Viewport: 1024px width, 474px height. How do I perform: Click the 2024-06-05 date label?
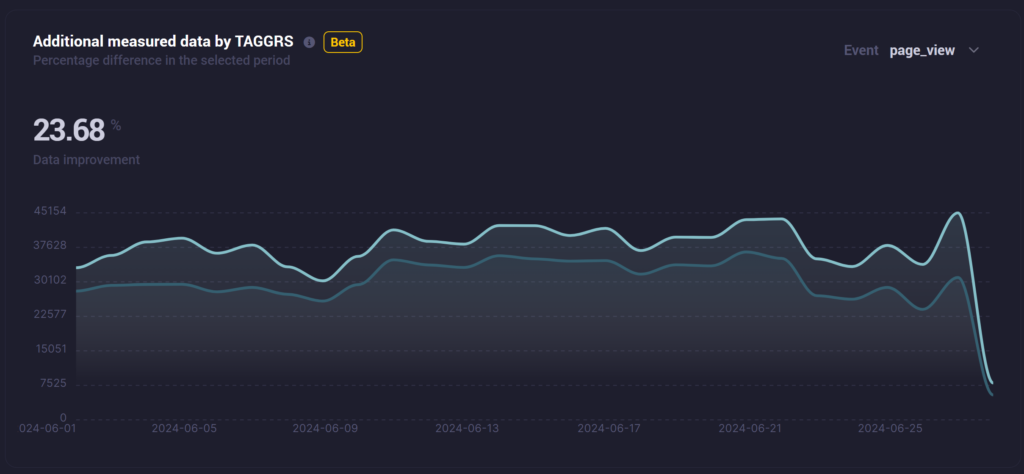coord(184,428)
